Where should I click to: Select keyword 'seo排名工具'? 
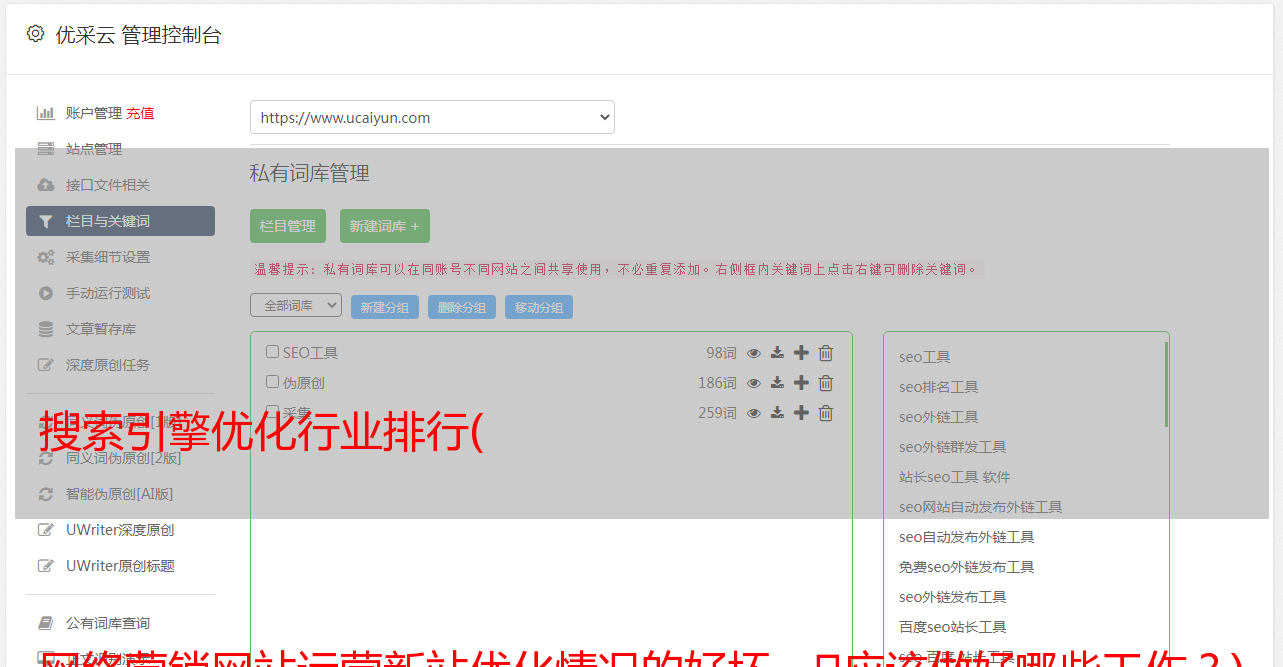coord(939,387)
